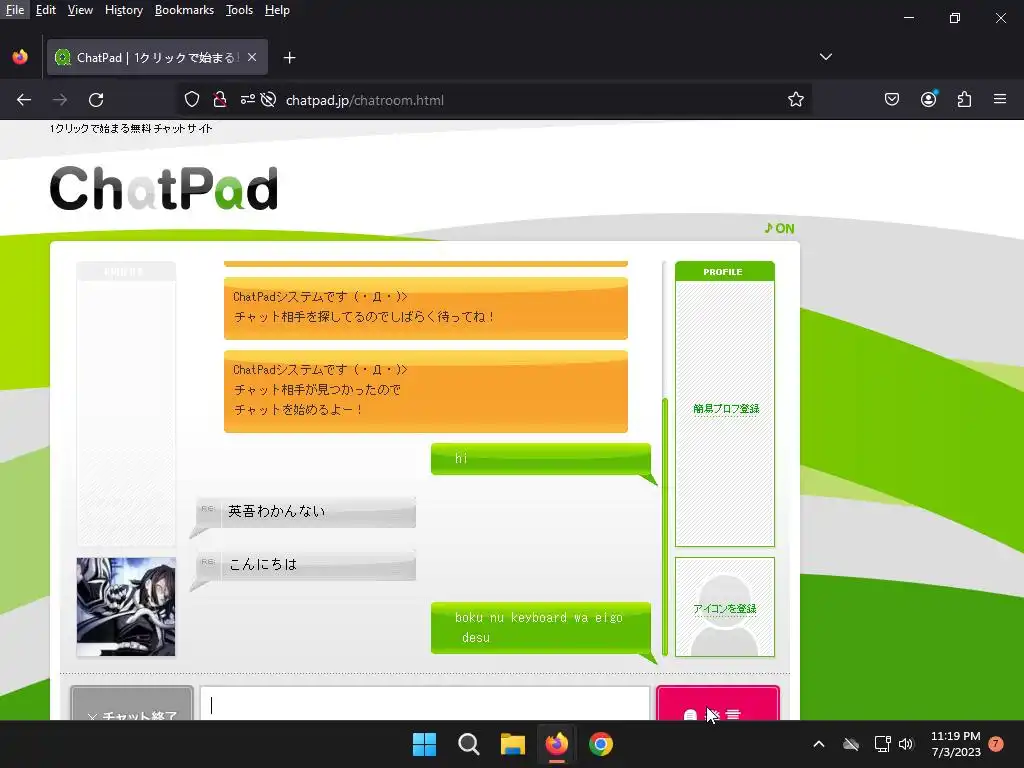This screenshot has height=768, width=1024.
Task: Click the 簡易プロフ登録 link
Action: coord(726,409)
